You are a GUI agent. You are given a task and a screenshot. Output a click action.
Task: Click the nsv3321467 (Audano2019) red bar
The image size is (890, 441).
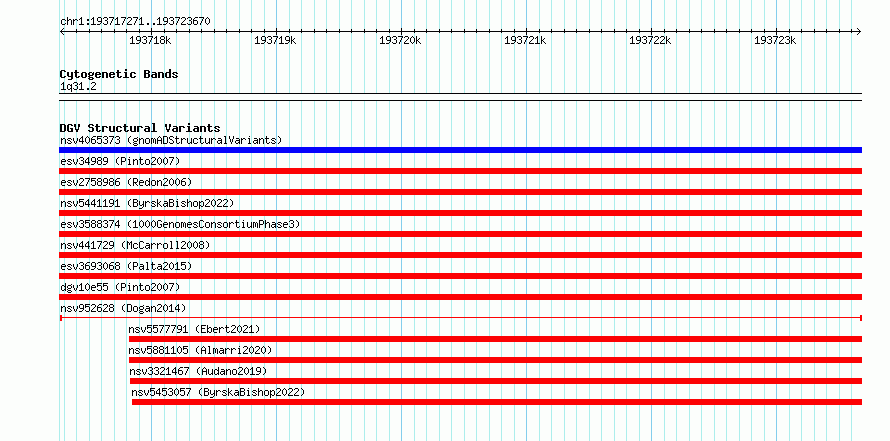[496, 381]
